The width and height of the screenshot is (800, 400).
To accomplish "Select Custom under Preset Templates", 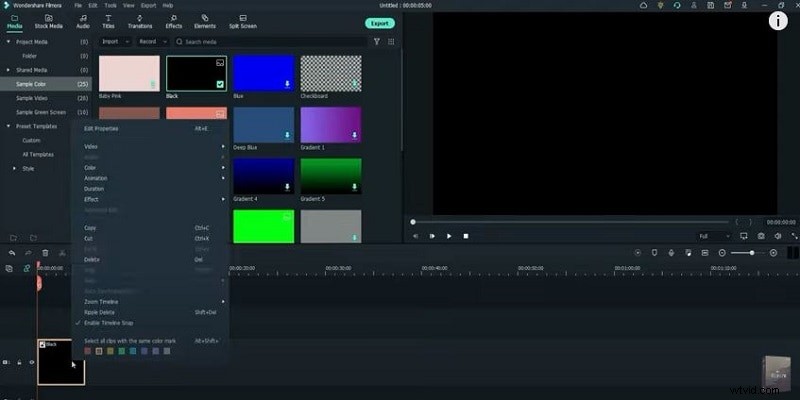I will tap(31, 140).
